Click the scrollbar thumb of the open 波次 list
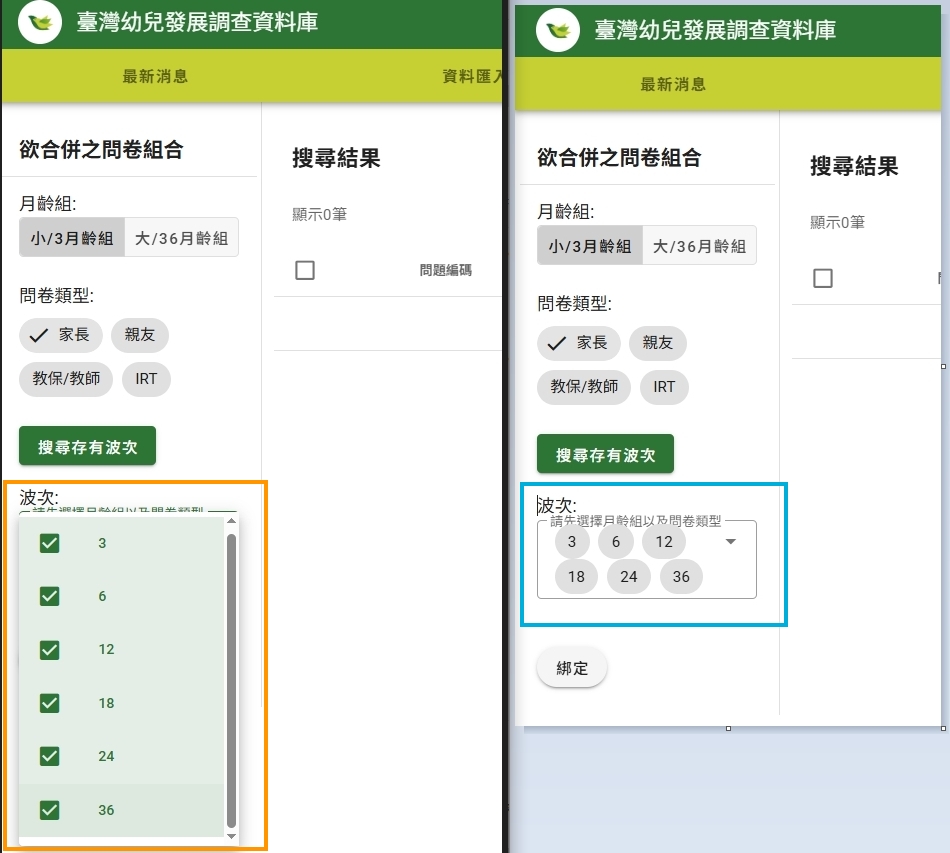 pos(232,680)
